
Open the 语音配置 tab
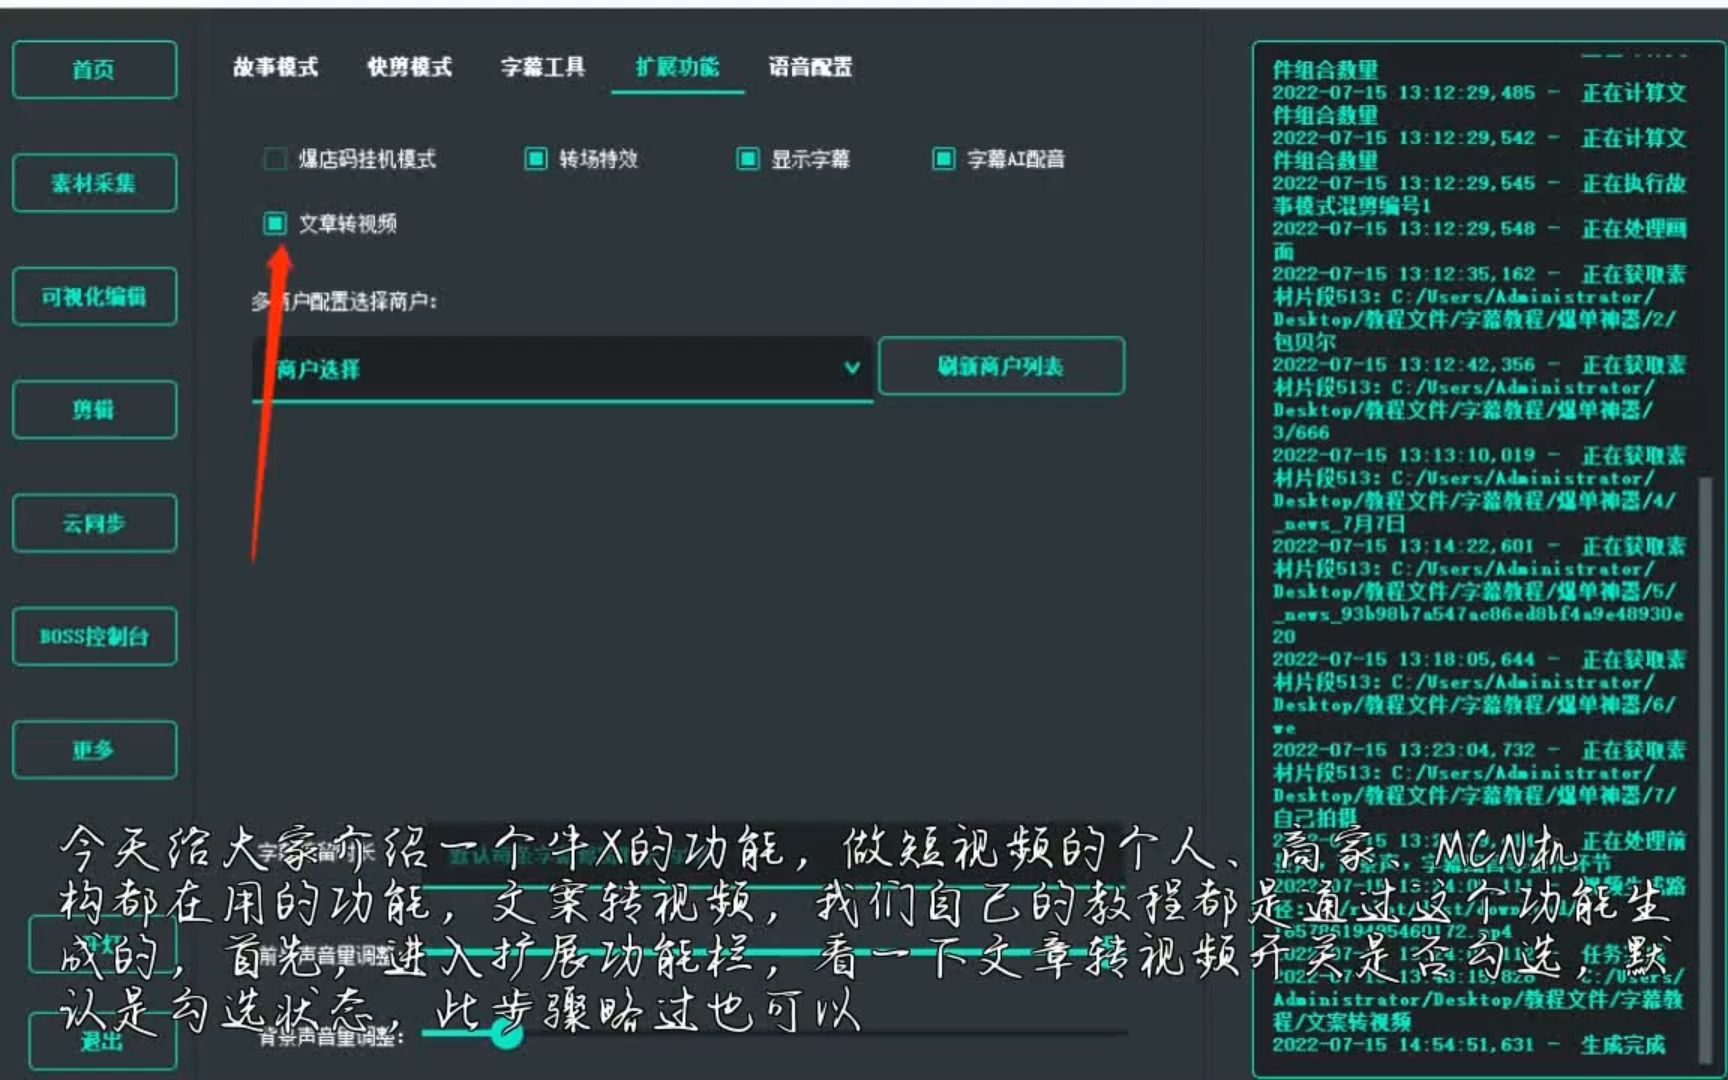point(810,67)
